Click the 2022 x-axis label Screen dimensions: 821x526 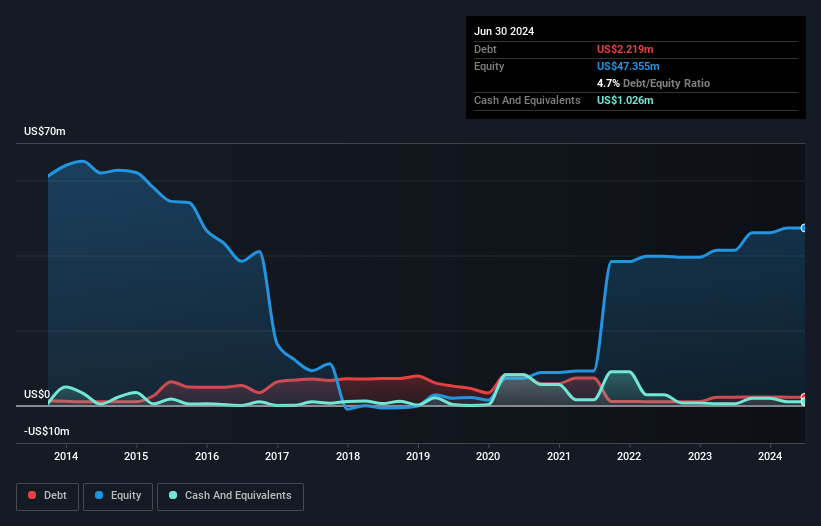629,456
